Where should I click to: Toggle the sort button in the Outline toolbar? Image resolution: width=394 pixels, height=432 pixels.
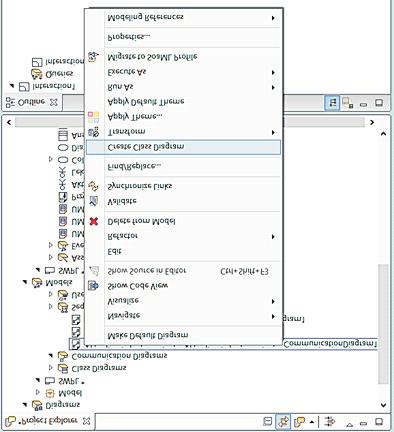click(333, 103)
